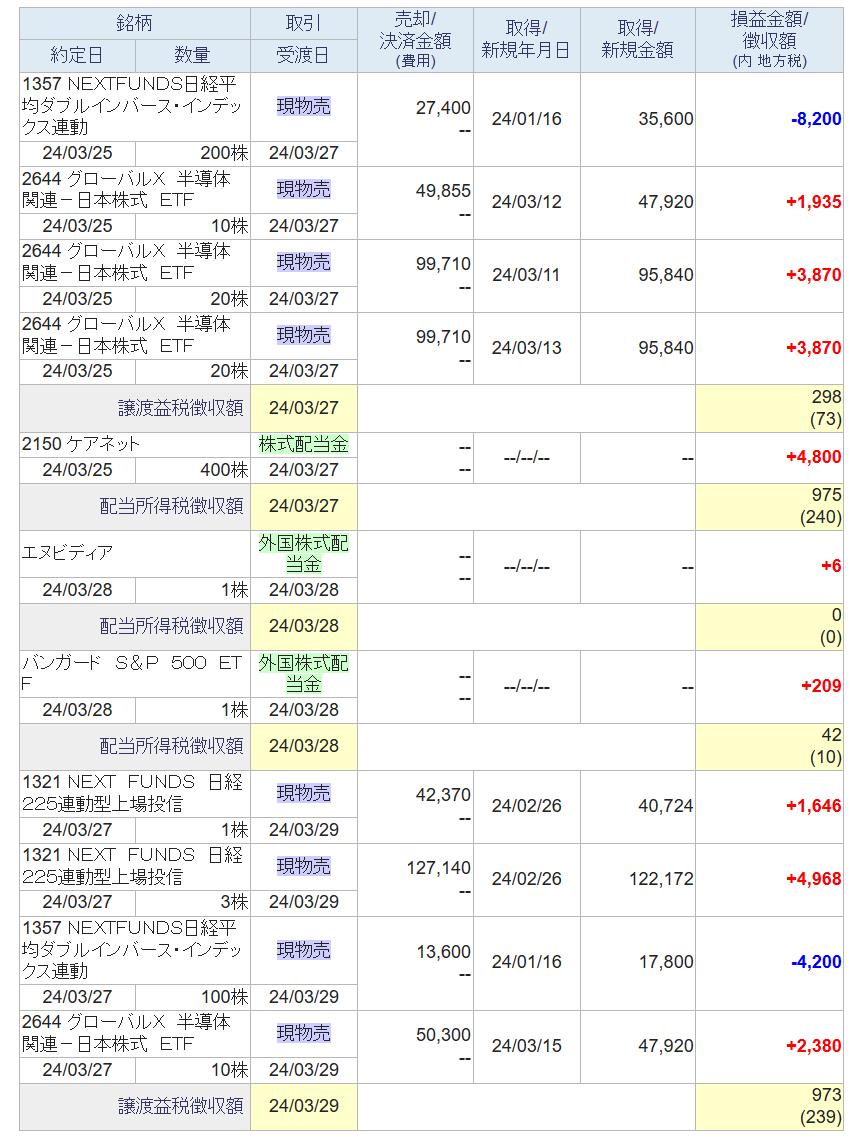
Task: Click the 損益金額/徴収額 column header
Action: [769, 40]
